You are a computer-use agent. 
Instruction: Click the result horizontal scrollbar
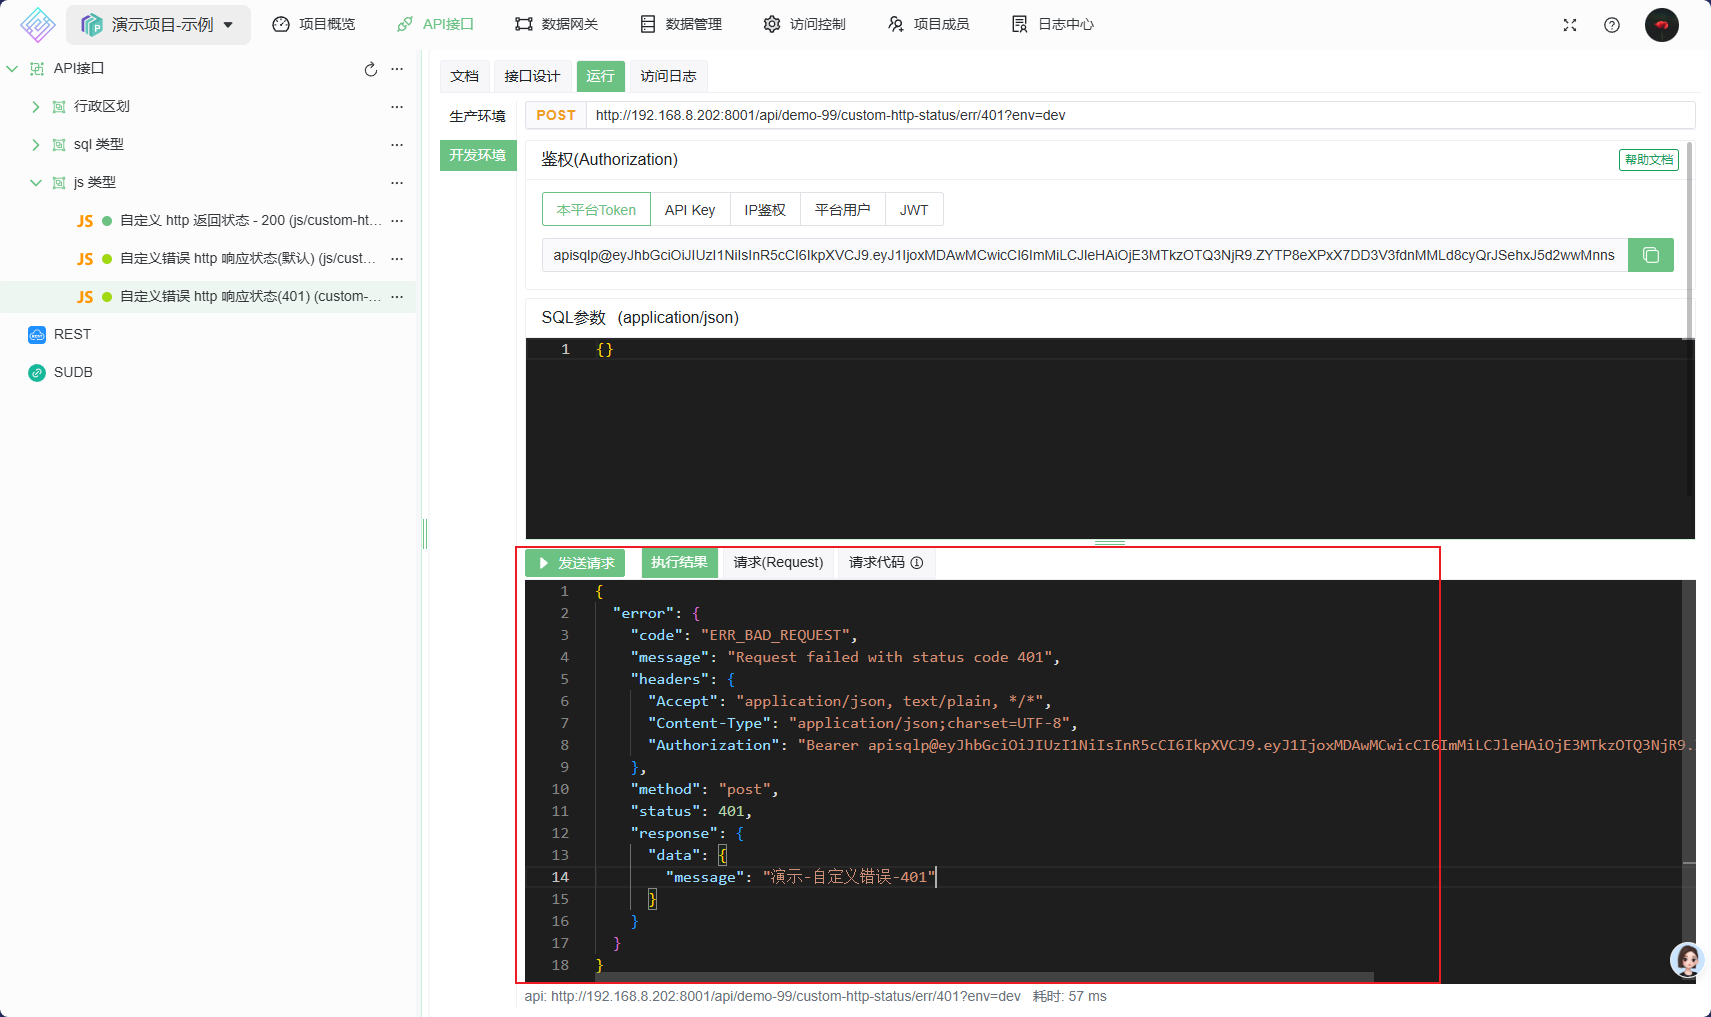point(984,977)
